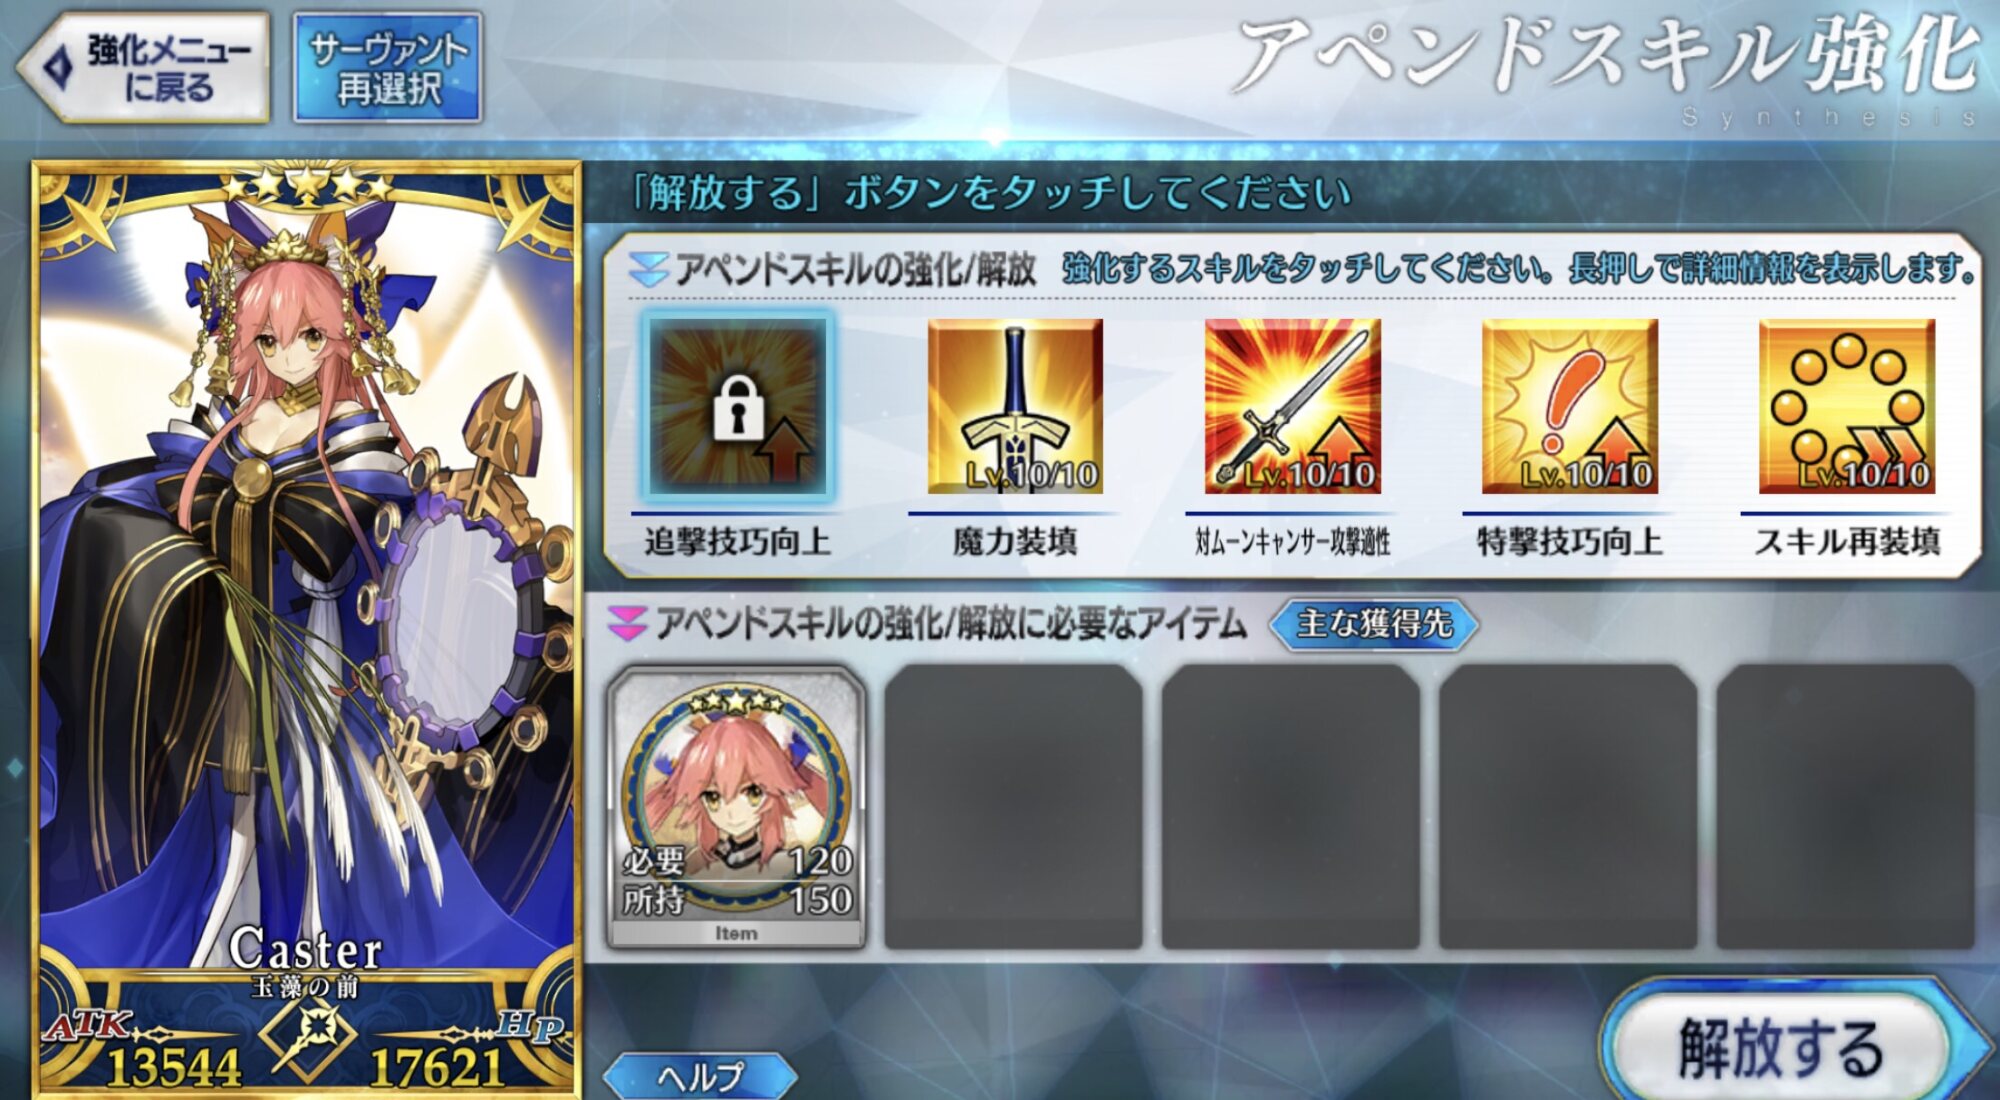Click the 追撃技巧向上 skill name label
The height and width of the screenshot is (1100, 2000).
[x=737, y=541]
